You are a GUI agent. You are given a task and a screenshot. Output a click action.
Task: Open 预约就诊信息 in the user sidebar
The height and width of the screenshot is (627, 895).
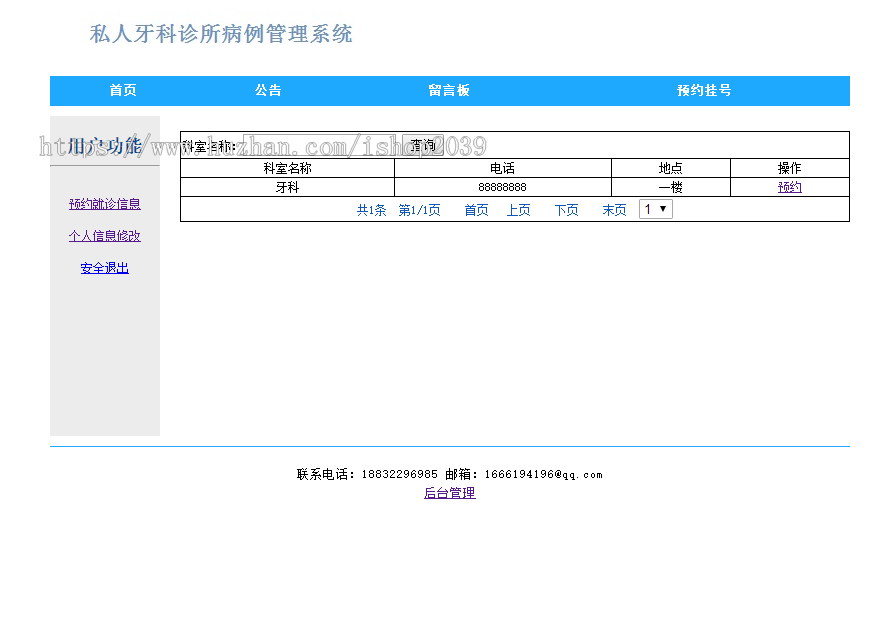[x=103, y=204]
